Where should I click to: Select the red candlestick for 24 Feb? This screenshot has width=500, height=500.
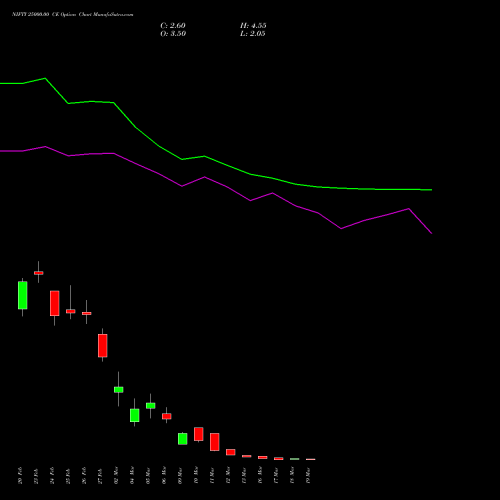pos(55,303)
